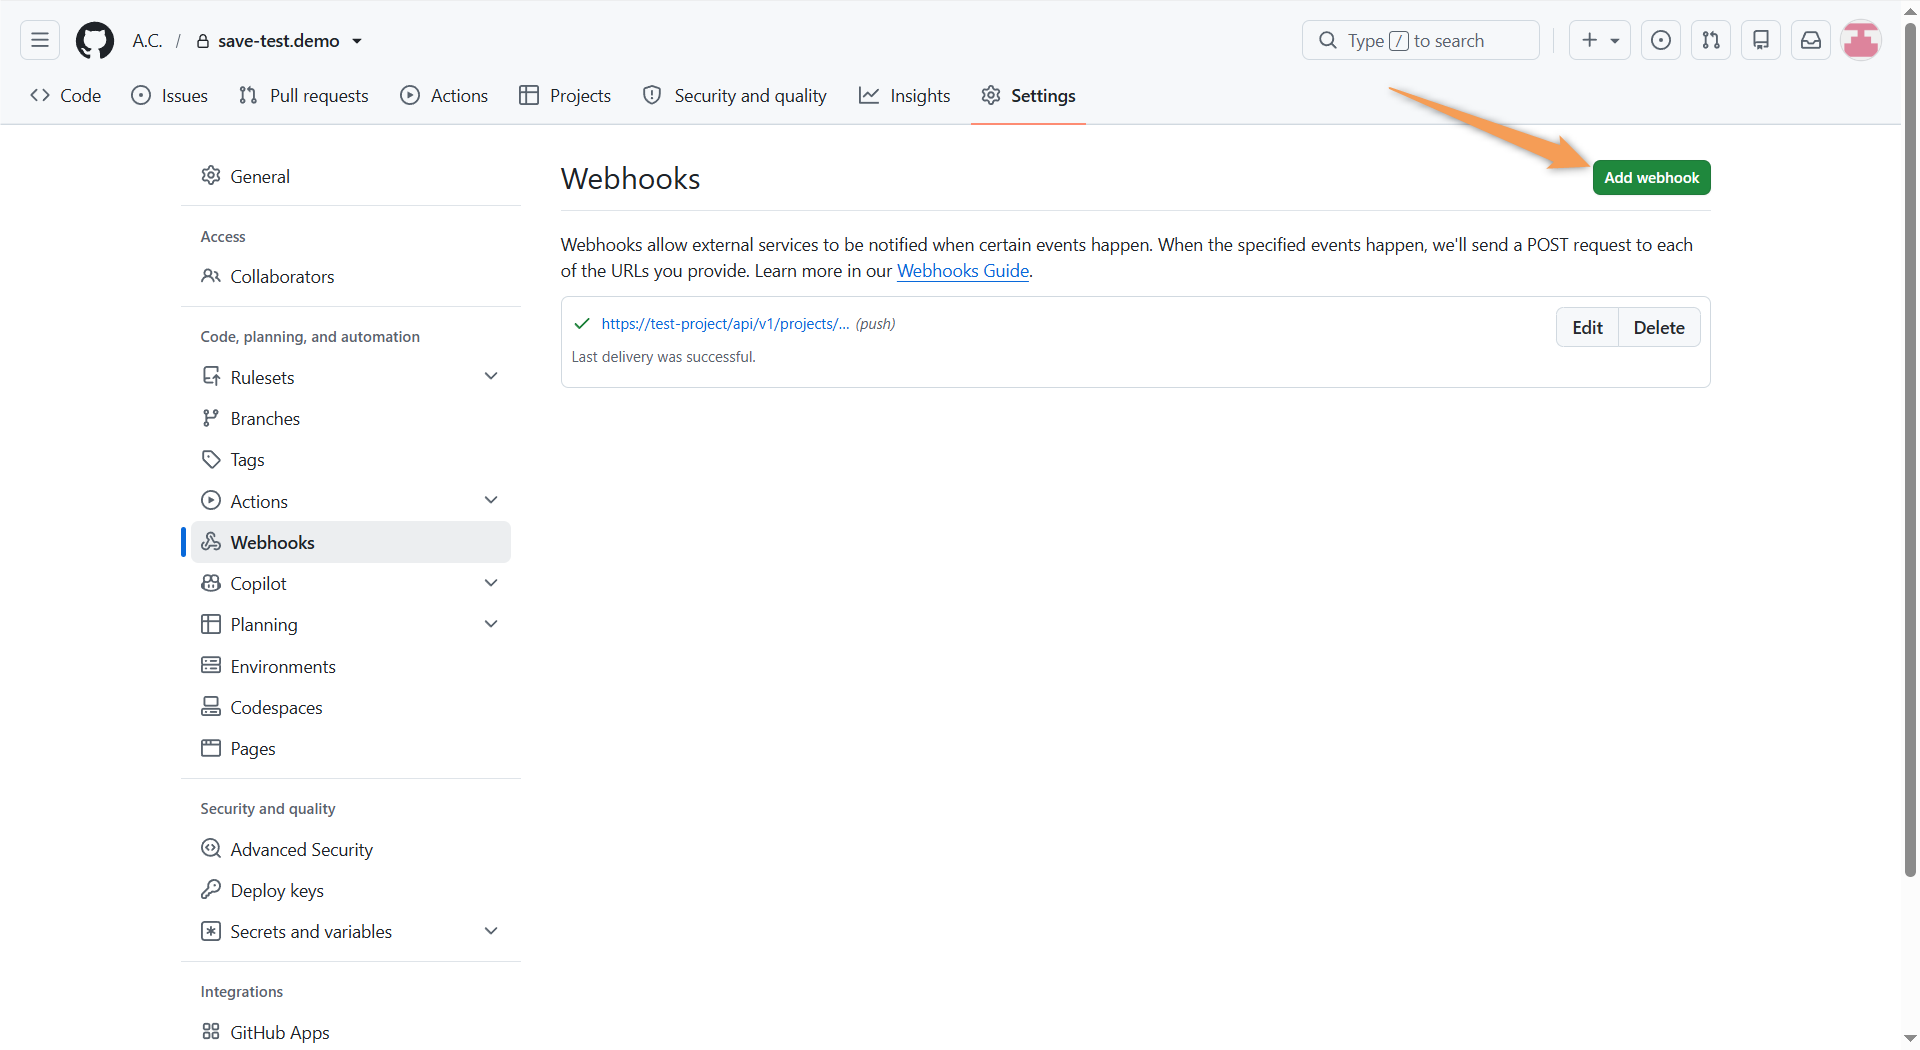The image size is (1920, 1050).
Task: Go to the GitHub homepage logo
Action: tap(95, 40)
